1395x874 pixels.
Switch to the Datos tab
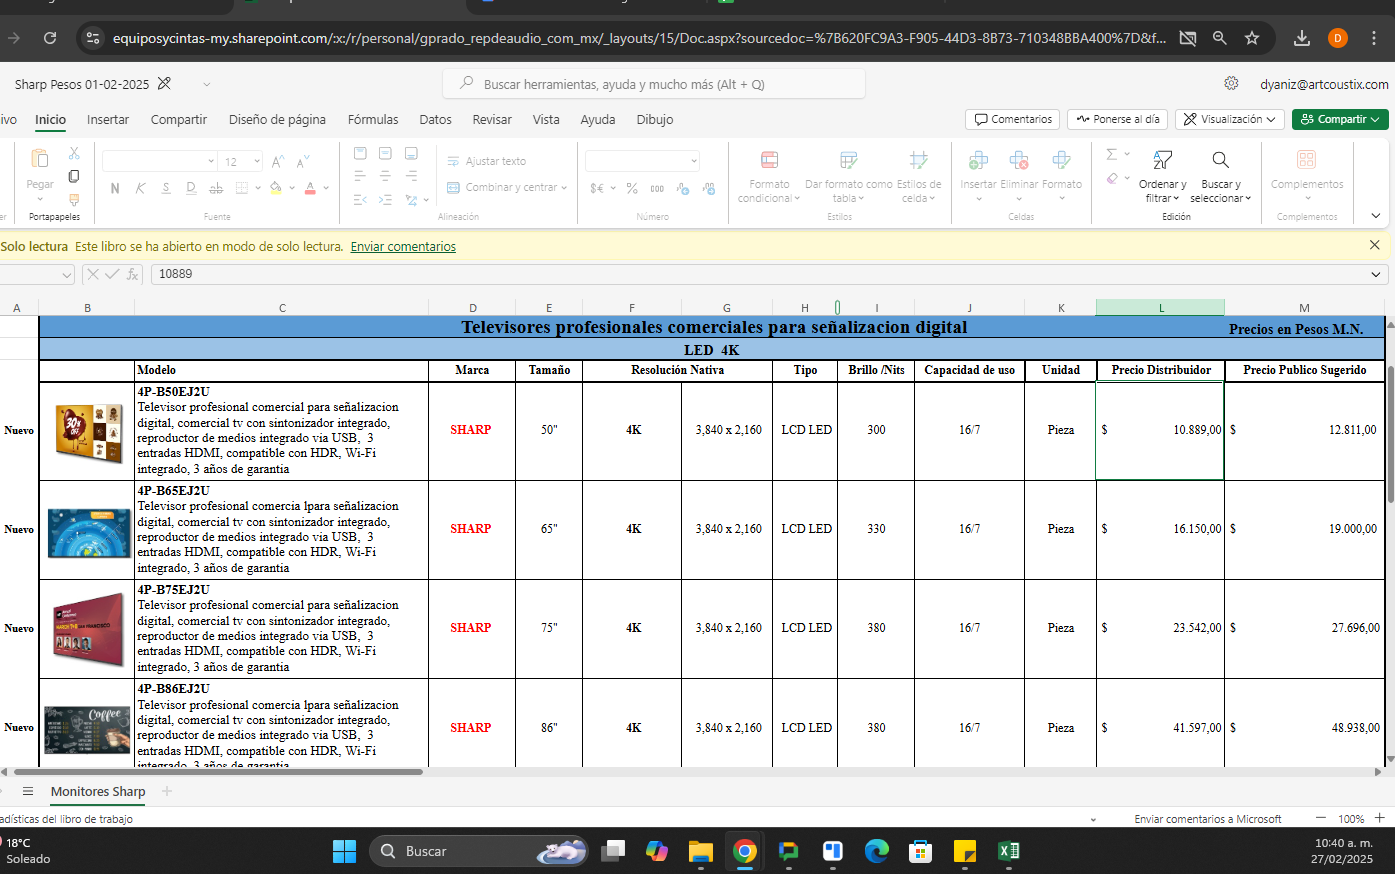click(435, 119)
